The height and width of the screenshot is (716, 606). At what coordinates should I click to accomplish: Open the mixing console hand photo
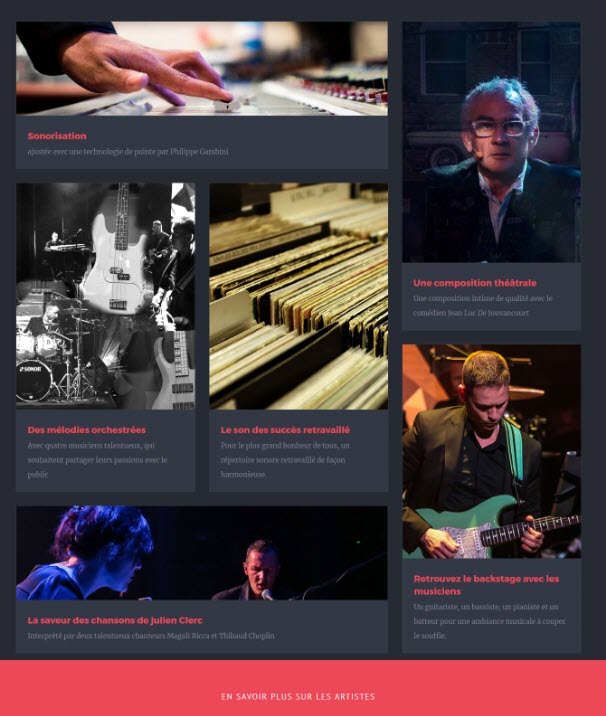tap(202, 68)
